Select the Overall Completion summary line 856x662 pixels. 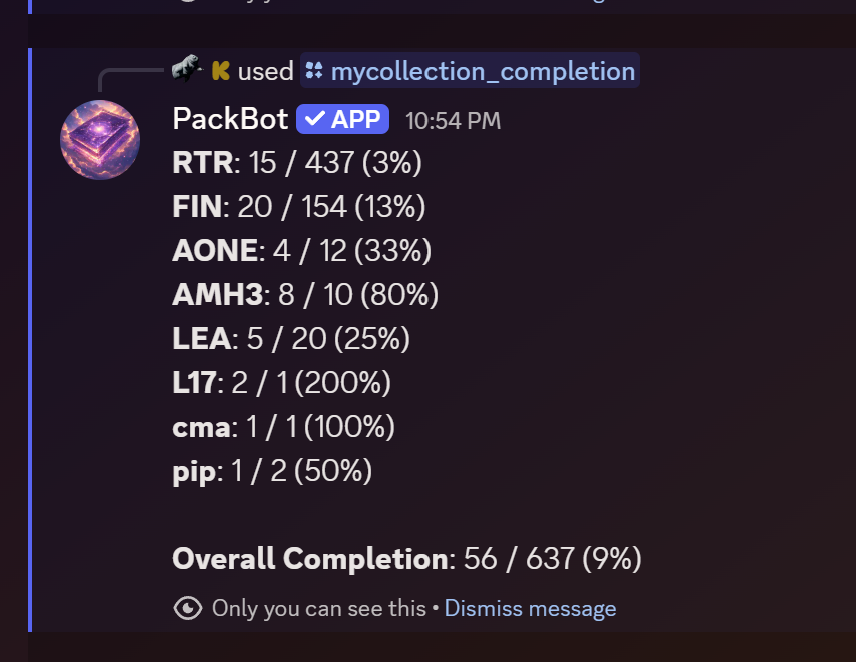[x=407, y=559]
